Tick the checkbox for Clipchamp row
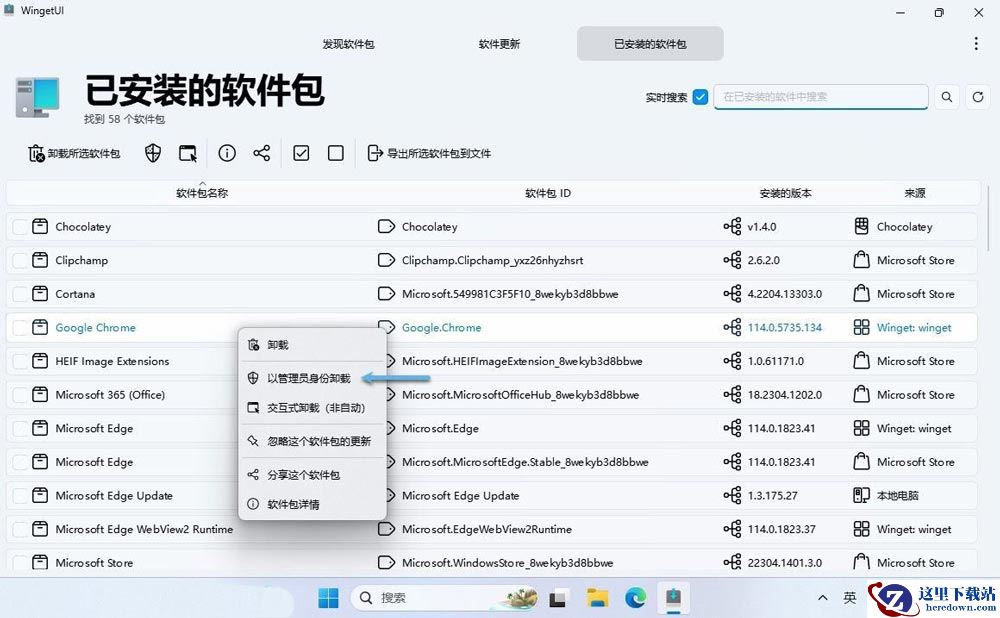Viewport: 1000px width, 618px height. [20, 260]
